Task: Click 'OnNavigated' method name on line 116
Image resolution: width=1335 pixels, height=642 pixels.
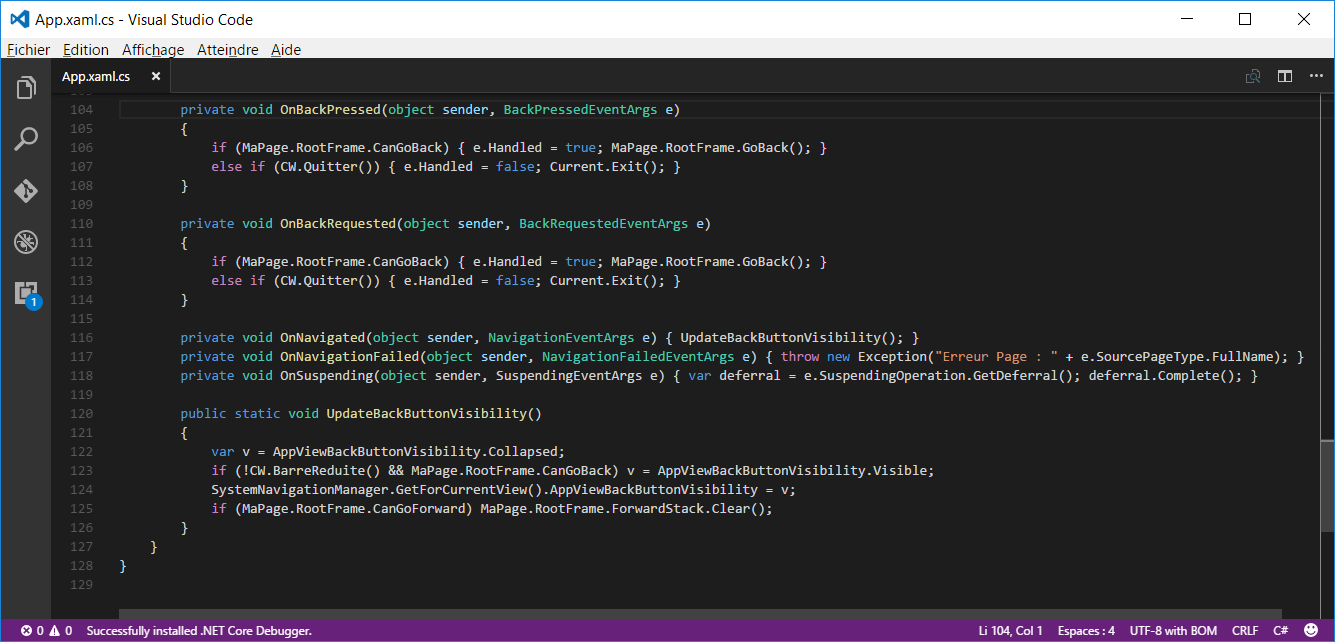Action: tap(323, 337)
